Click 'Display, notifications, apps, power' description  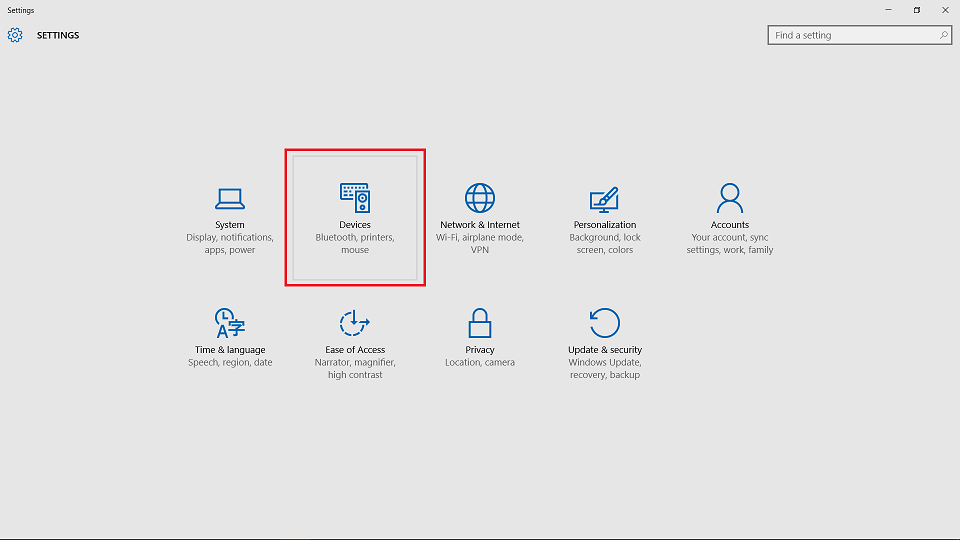230,244
